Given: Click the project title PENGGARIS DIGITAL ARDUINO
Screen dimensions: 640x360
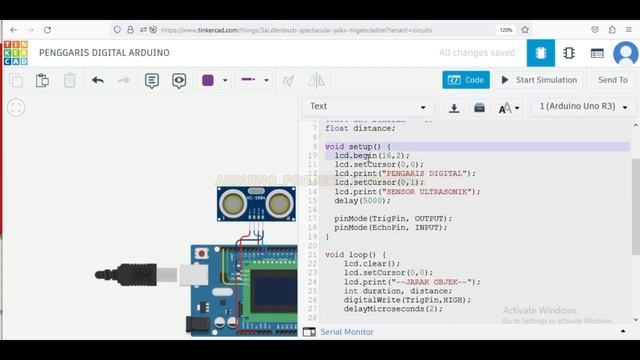Looking at the screenshot, I should pos(104,53).
